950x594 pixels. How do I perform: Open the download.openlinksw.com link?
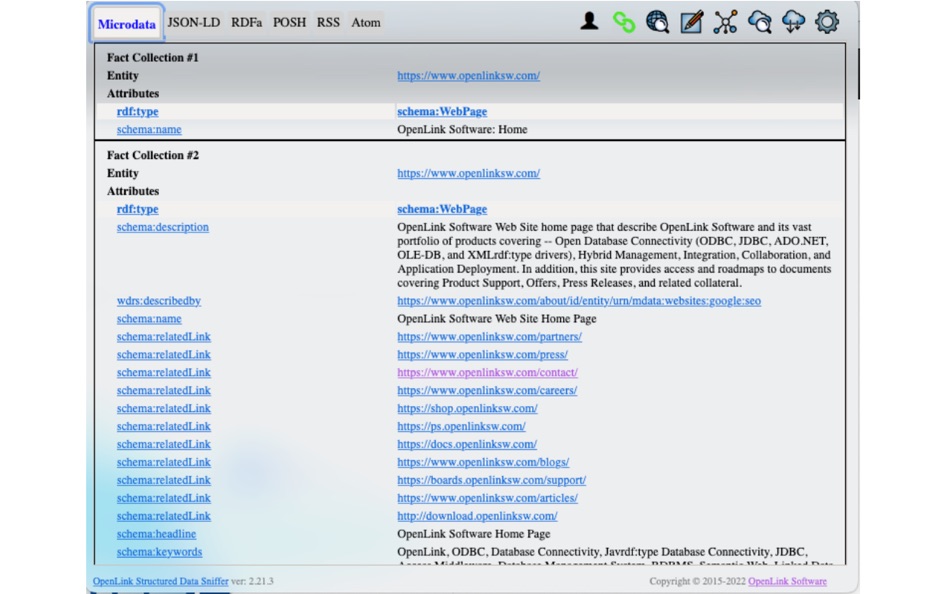tap(477, 516)
